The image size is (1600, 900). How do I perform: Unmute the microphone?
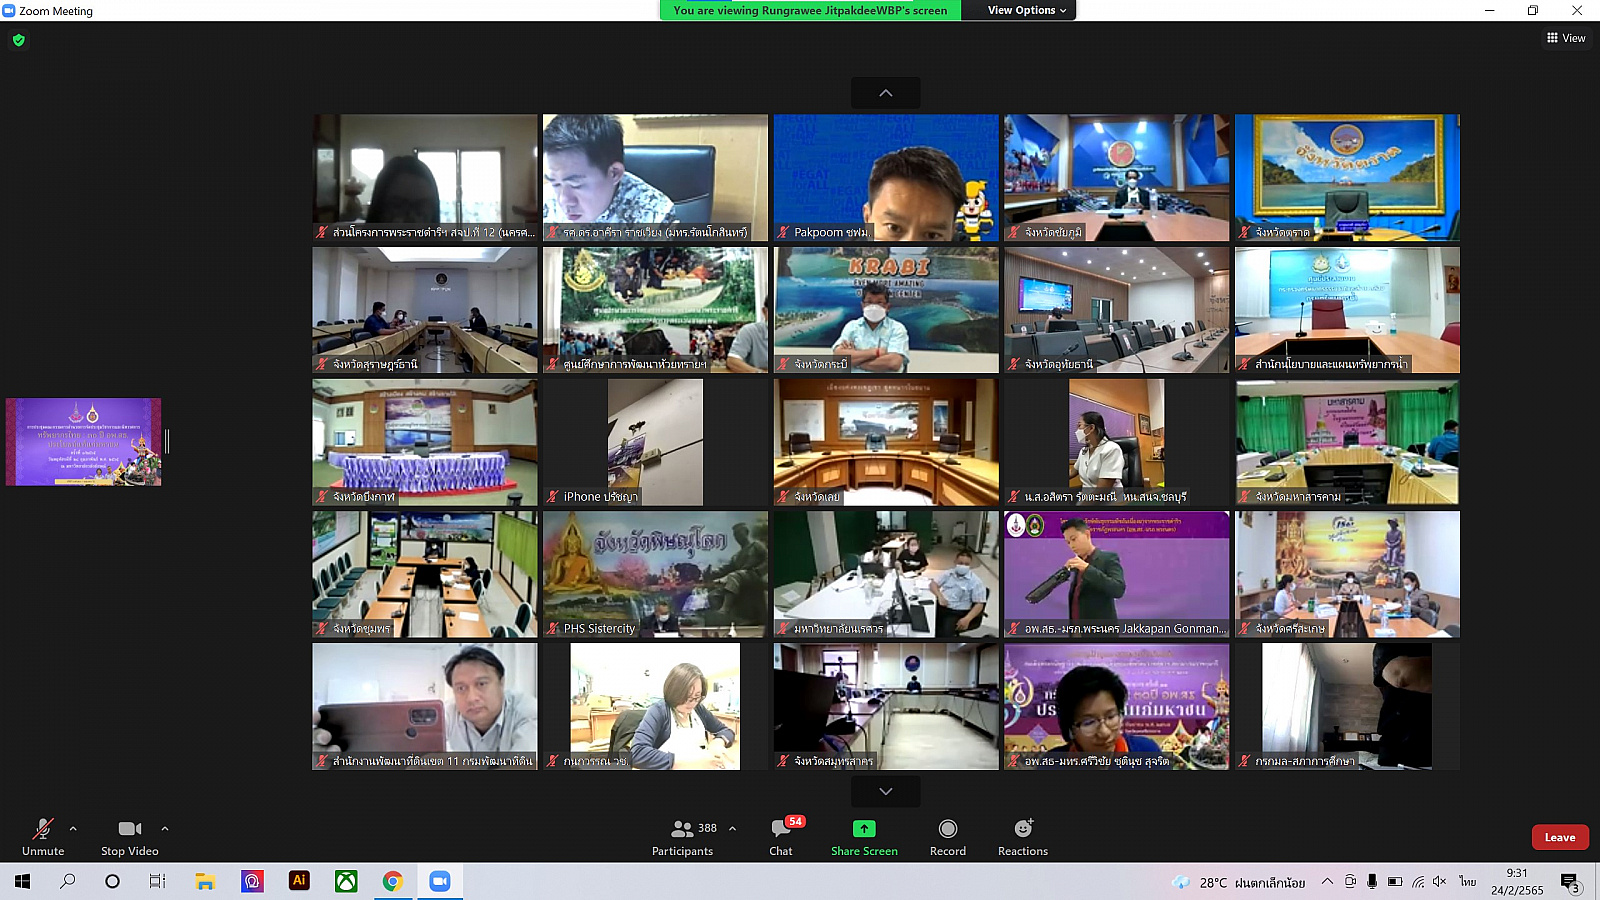pos(43,837)
